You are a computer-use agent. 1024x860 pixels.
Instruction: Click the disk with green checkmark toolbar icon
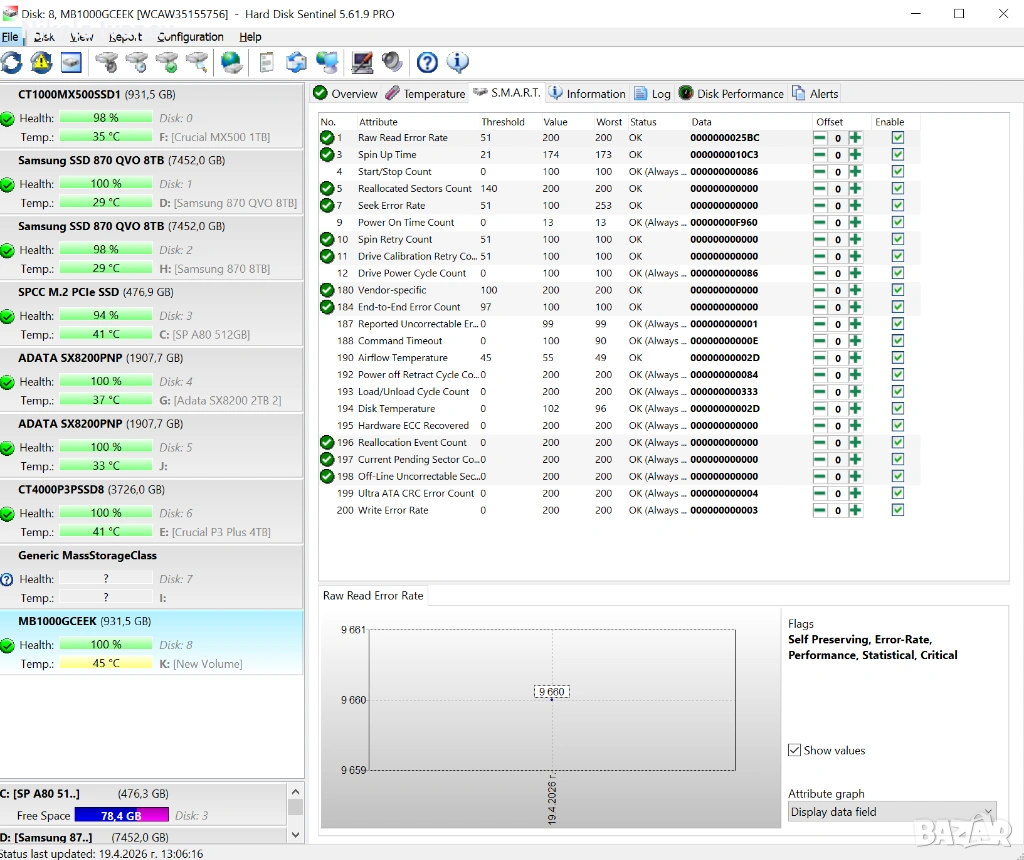(167, 63)
